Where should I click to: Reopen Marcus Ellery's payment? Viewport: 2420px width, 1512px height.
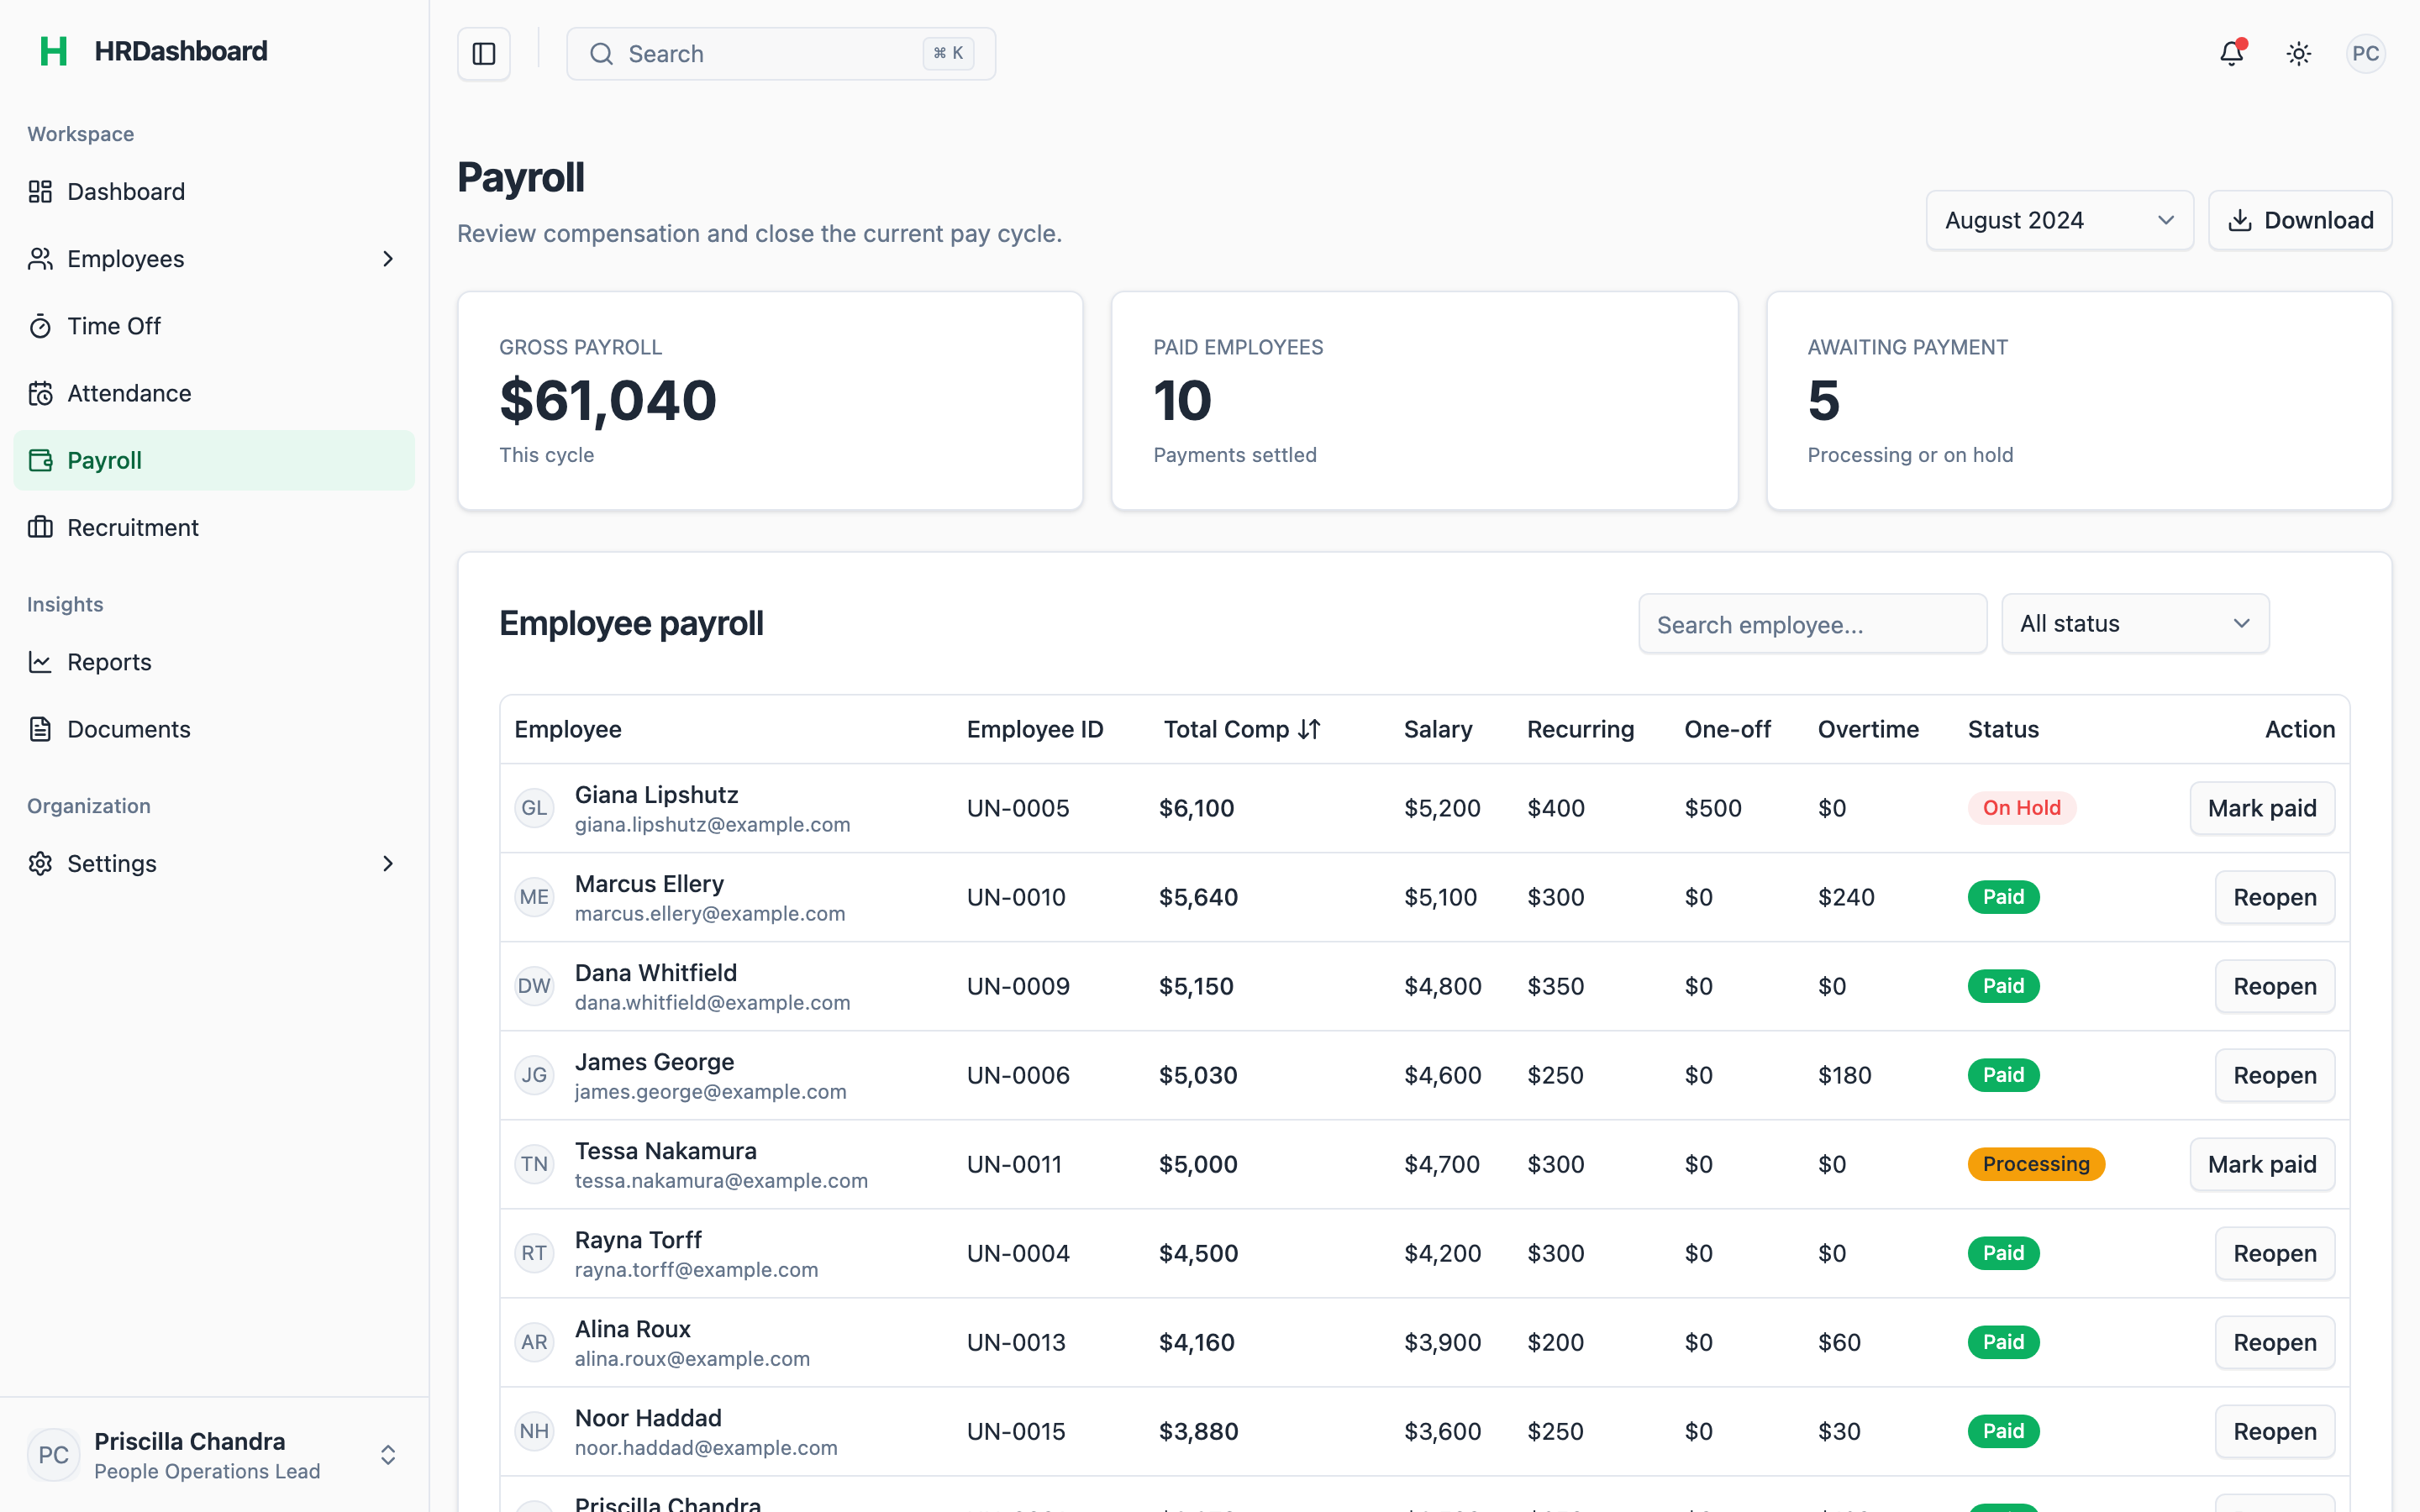[2275, 897]
